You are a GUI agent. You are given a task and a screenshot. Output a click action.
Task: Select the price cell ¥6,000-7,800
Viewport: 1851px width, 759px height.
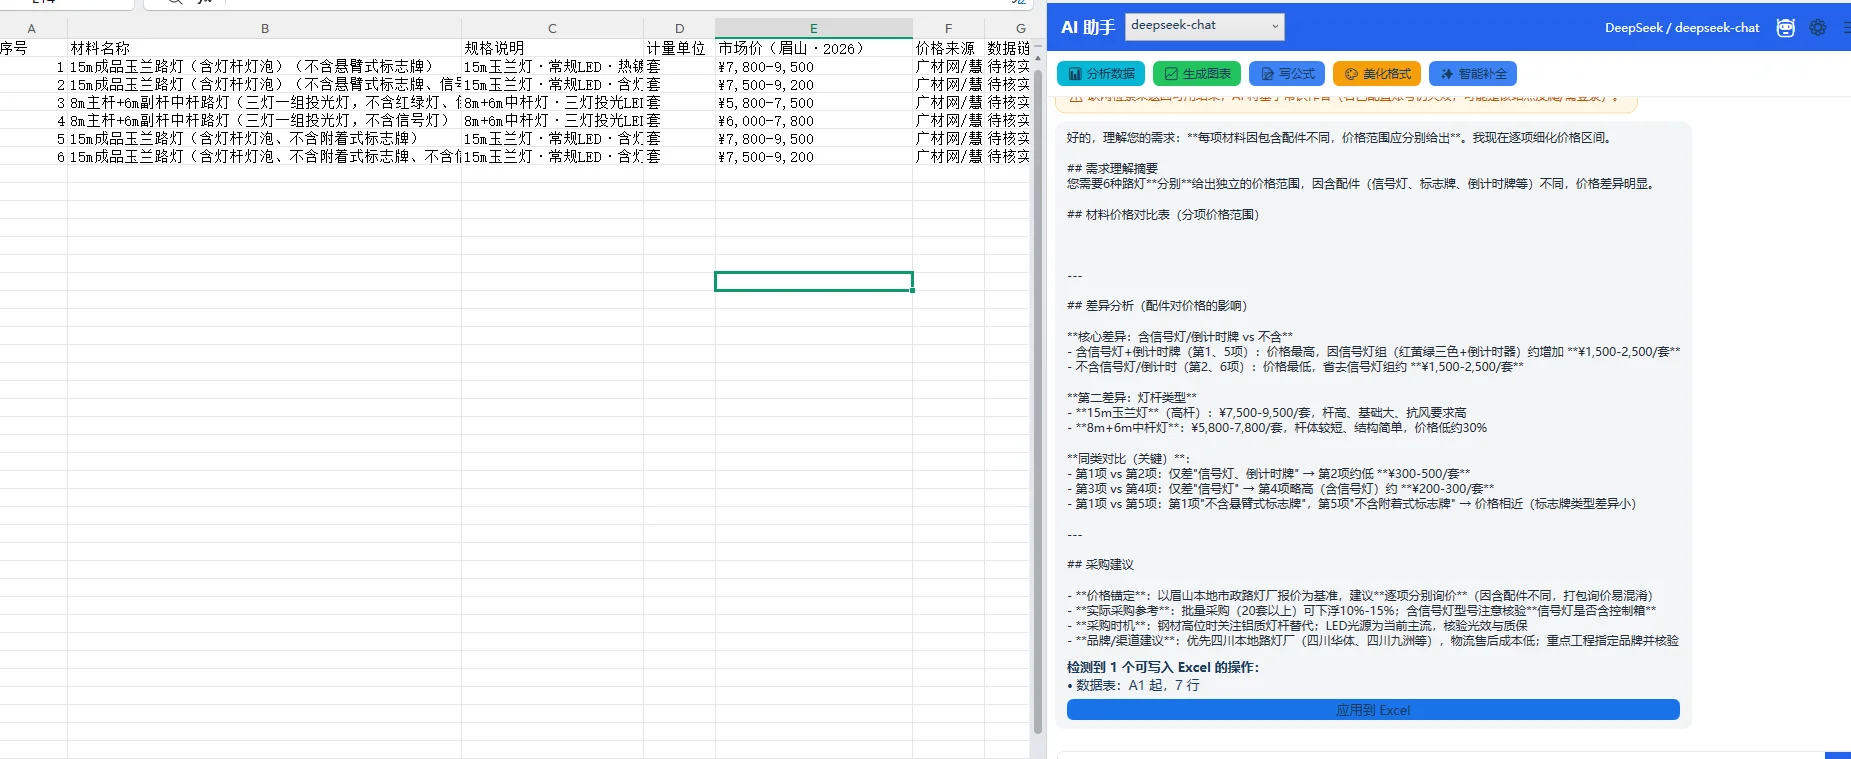(x=814, y=121)
